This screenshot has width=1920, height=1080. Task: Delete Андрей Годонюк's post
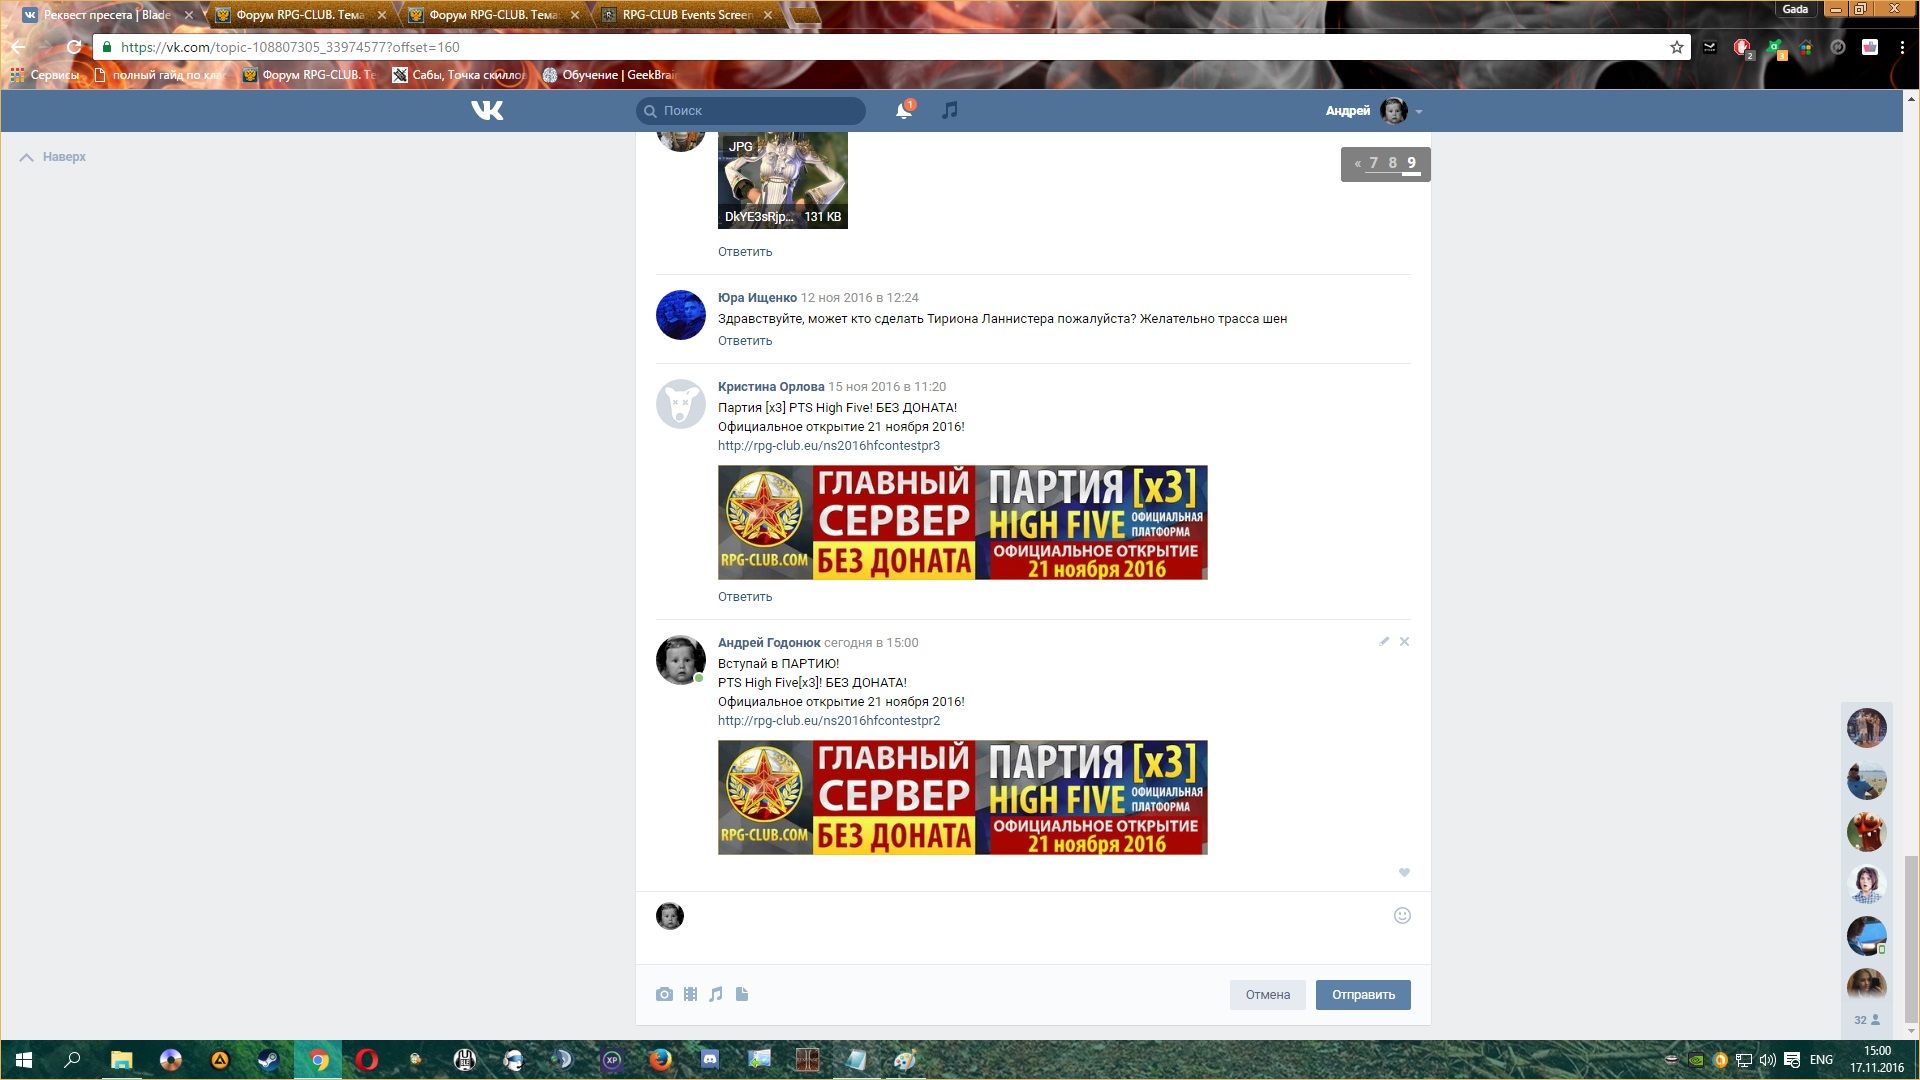(x=1404, y=641)
